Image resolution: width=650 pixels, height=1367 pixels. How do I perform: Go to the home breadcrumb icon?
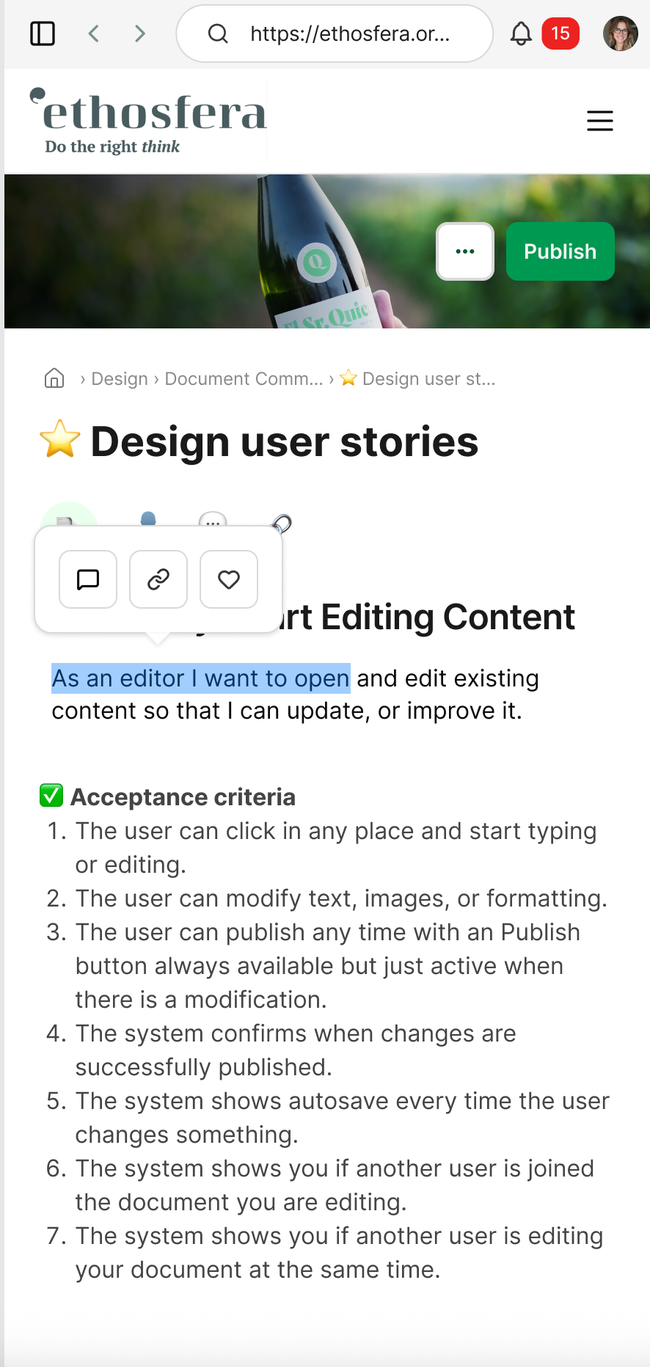coord(54,378)
